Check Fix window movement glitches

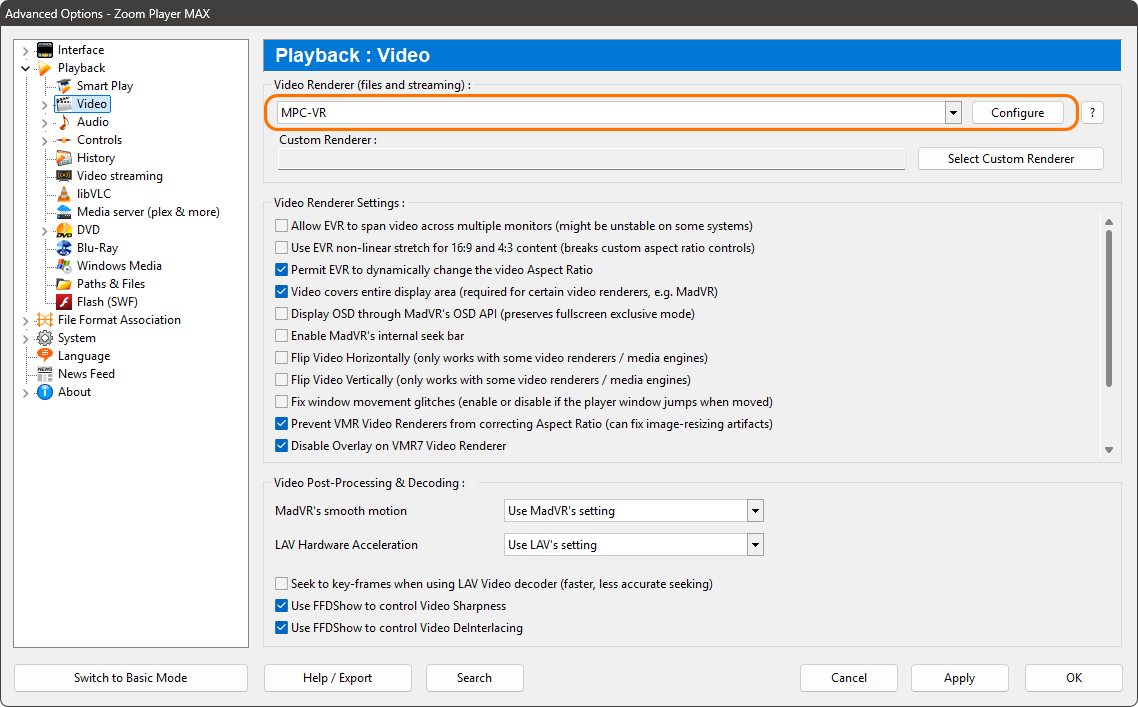[282, 401]
